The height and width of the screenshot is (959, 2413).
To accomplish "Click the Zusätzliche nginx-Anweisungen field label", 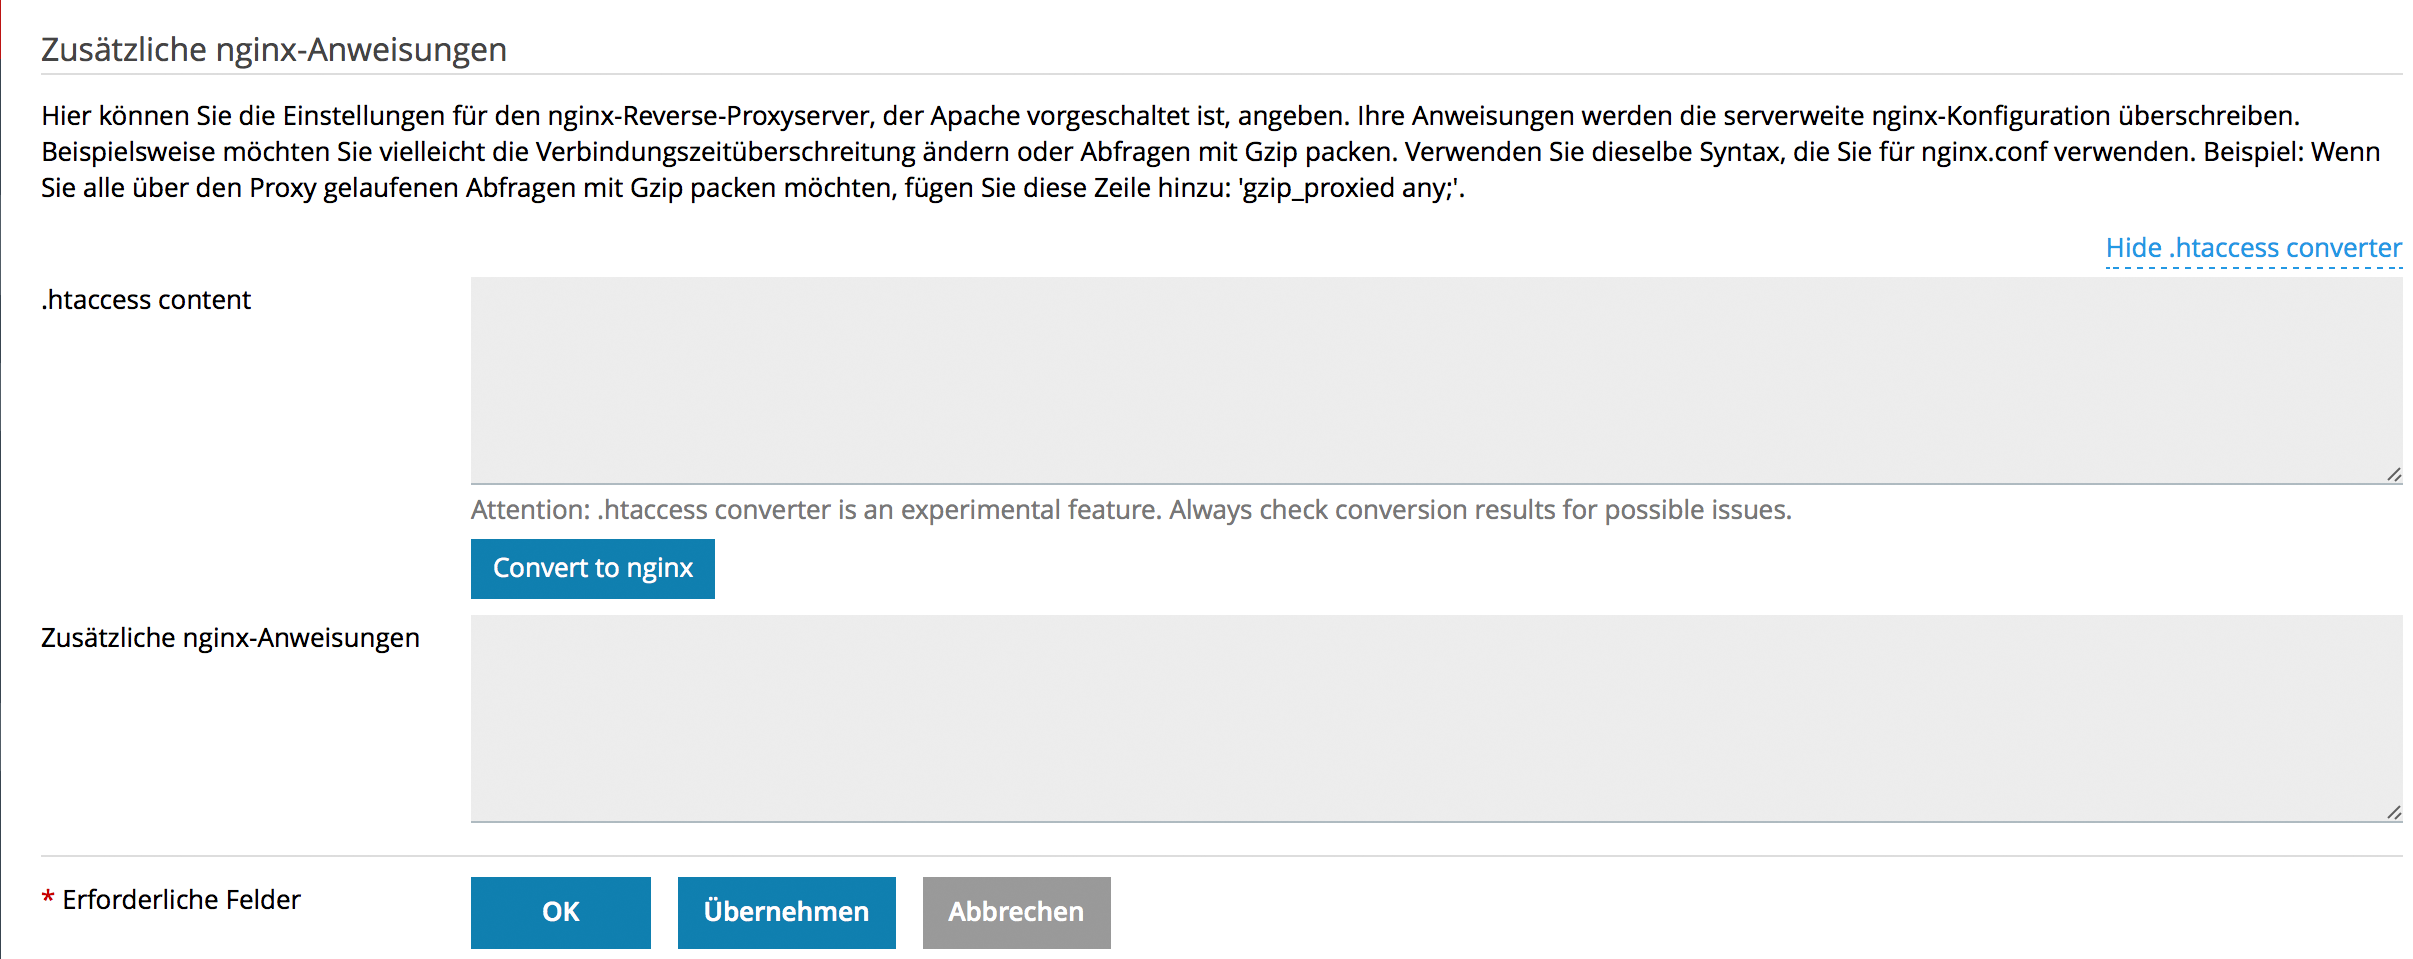I will [230, 638].
